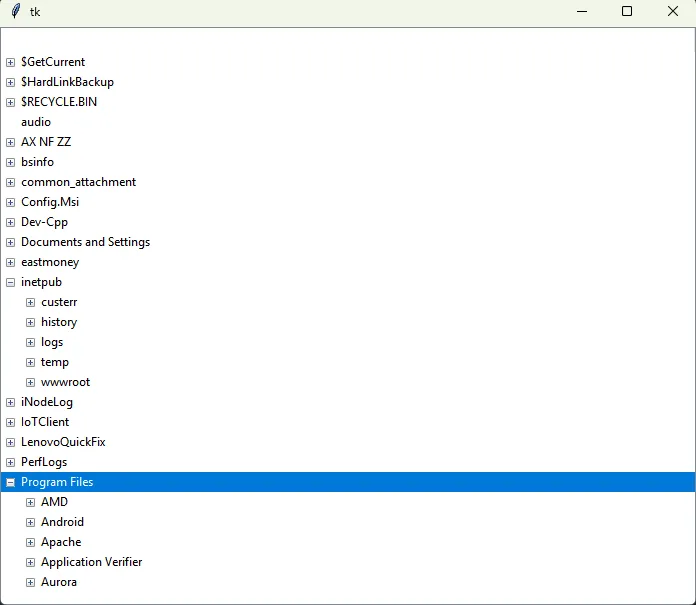
Task: Expand the Application Verifier node
Action: coord(30,562)
